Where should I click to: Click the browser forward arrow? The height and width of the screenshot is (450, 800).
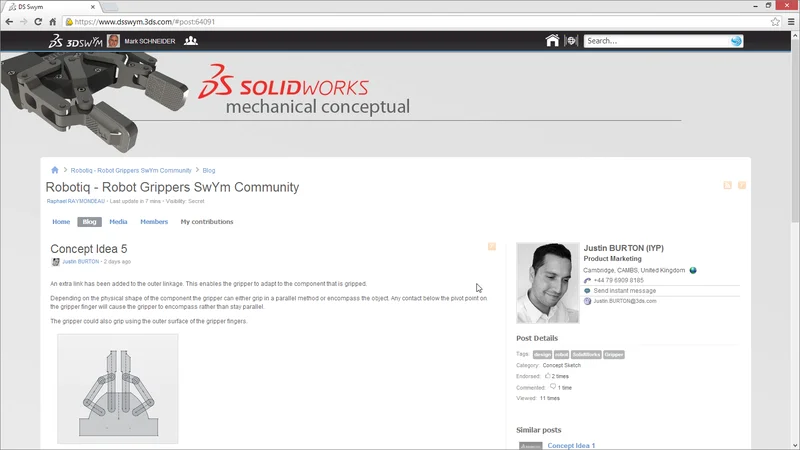tap(23, 21)
